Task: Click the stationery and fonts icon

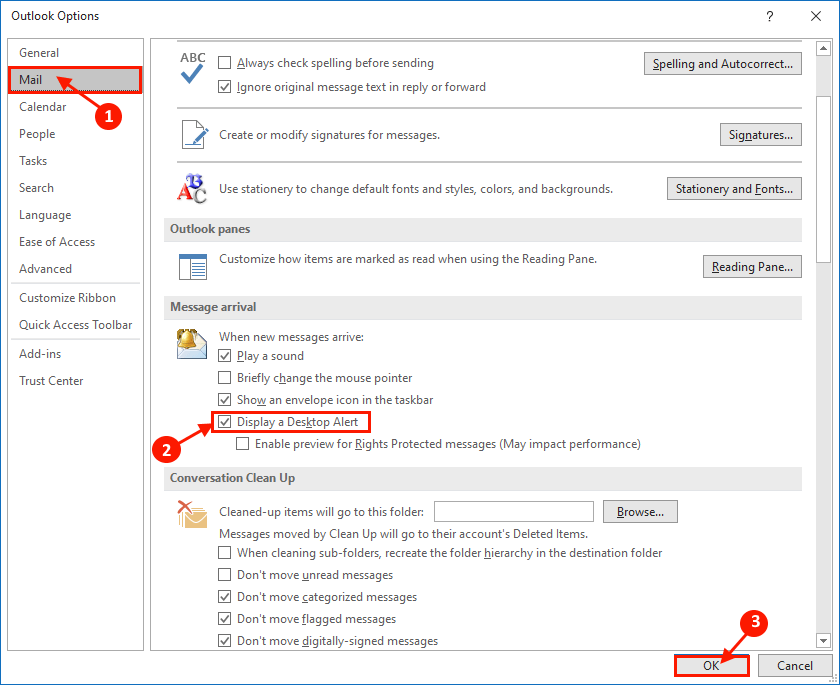Action: click(192, 188)
